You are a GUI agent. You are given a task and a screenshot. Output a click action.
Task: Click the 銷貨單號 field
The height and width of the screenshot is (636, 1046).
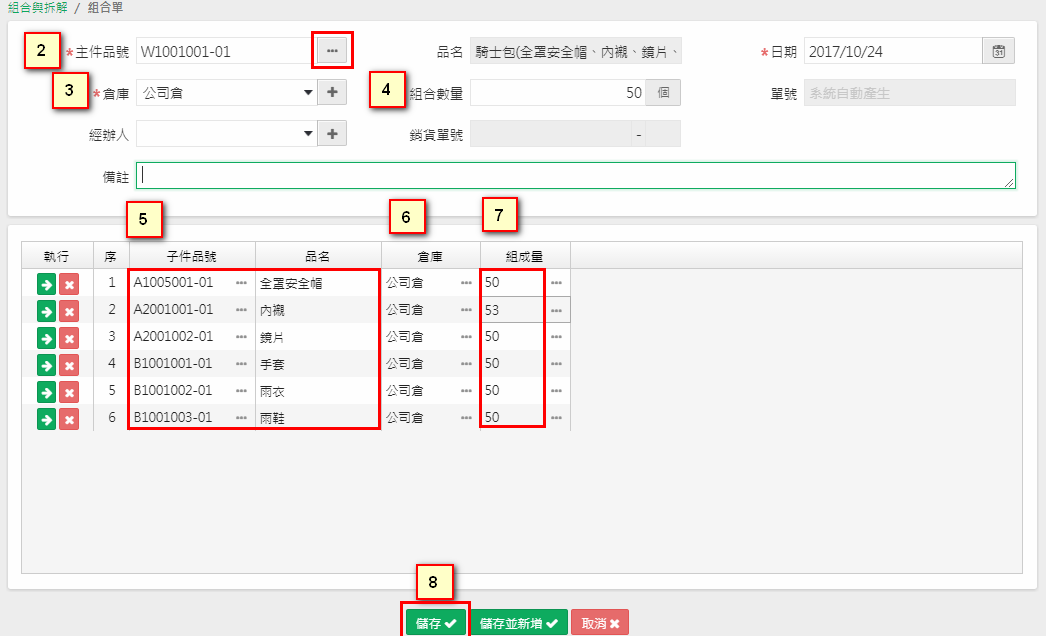[550, 133]
